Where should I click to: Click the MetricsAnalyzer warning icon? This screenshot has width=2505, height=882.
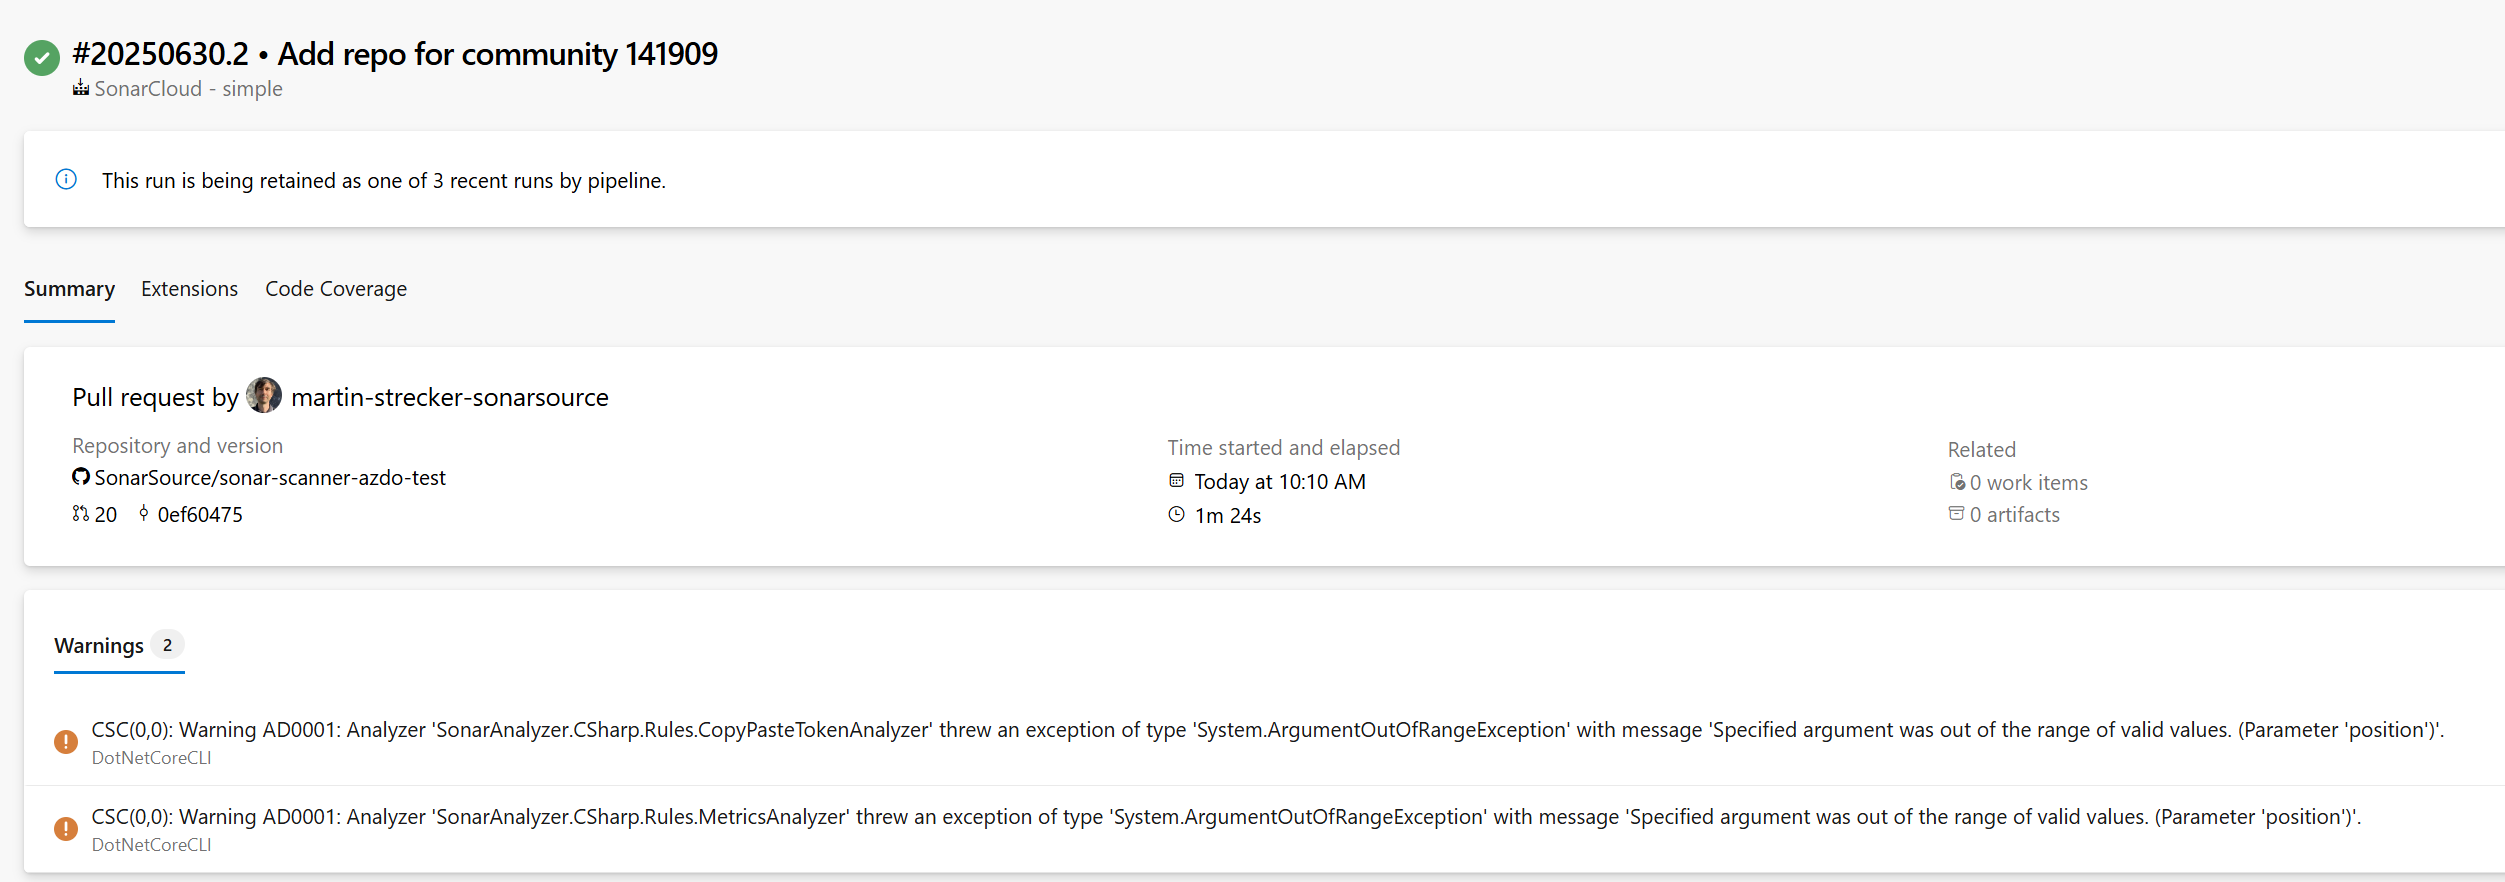point(66,829)
